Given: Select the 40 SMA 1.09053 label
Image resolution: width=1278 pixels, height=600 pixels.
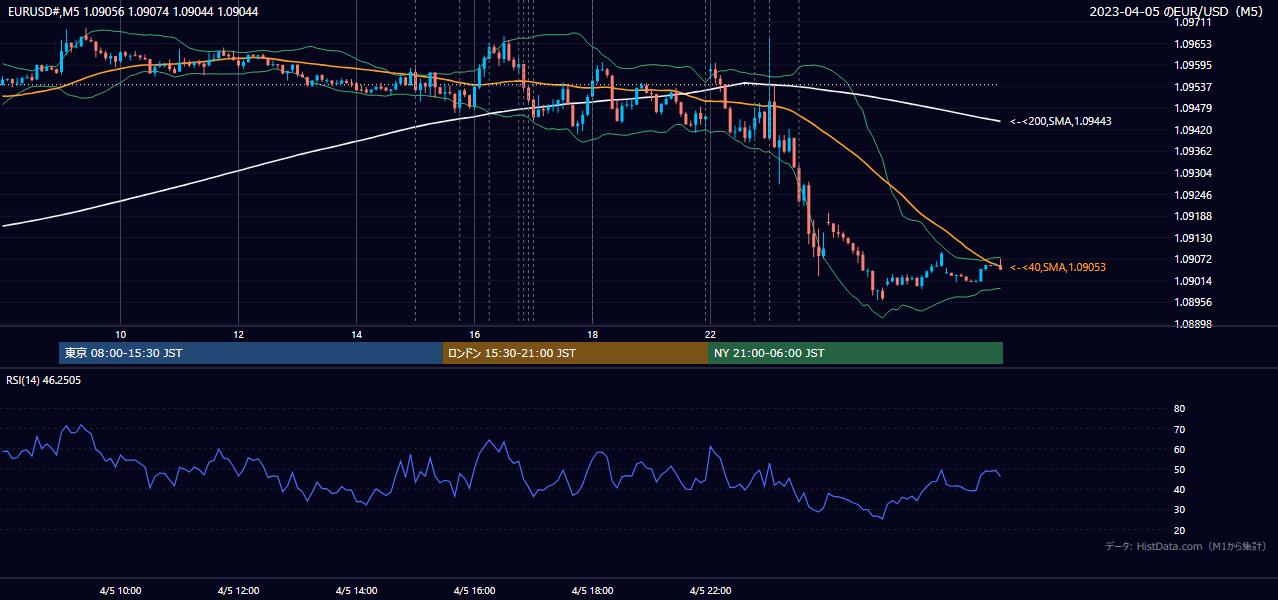Looking at the screenshot, I should coord(1058,267).
